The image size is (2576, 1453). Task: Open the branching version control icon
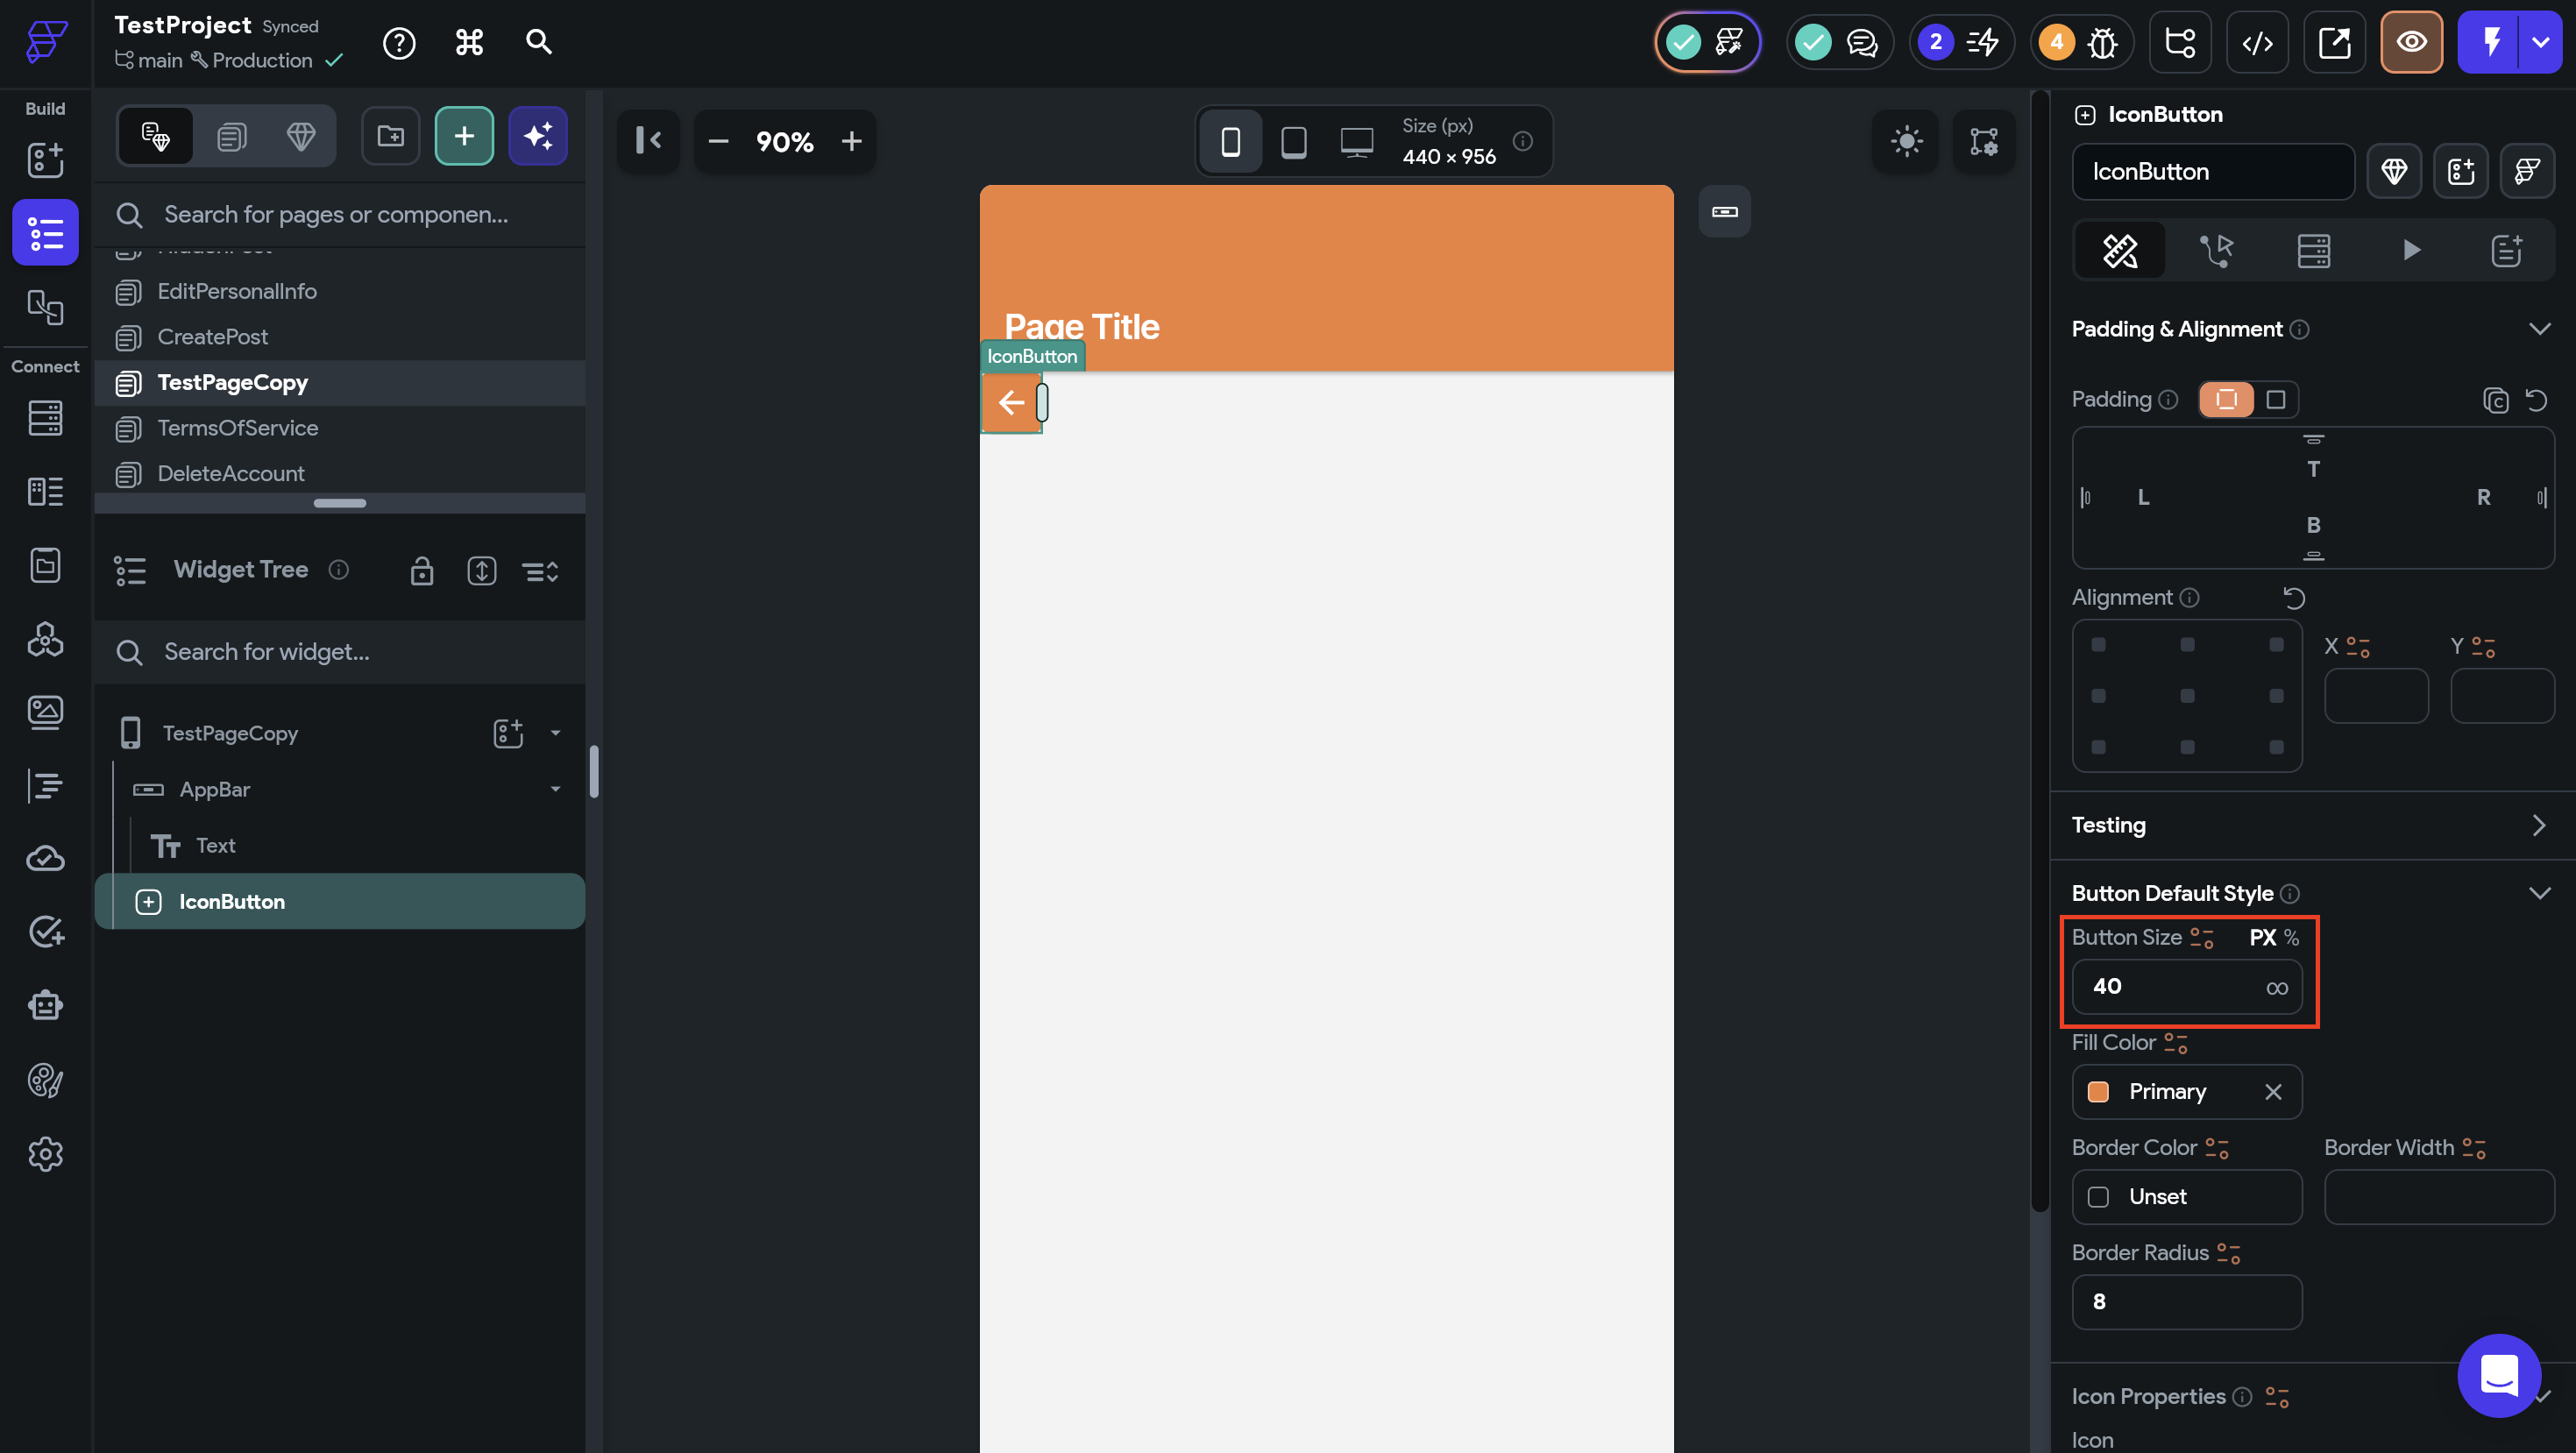(x=2179, y=43)
